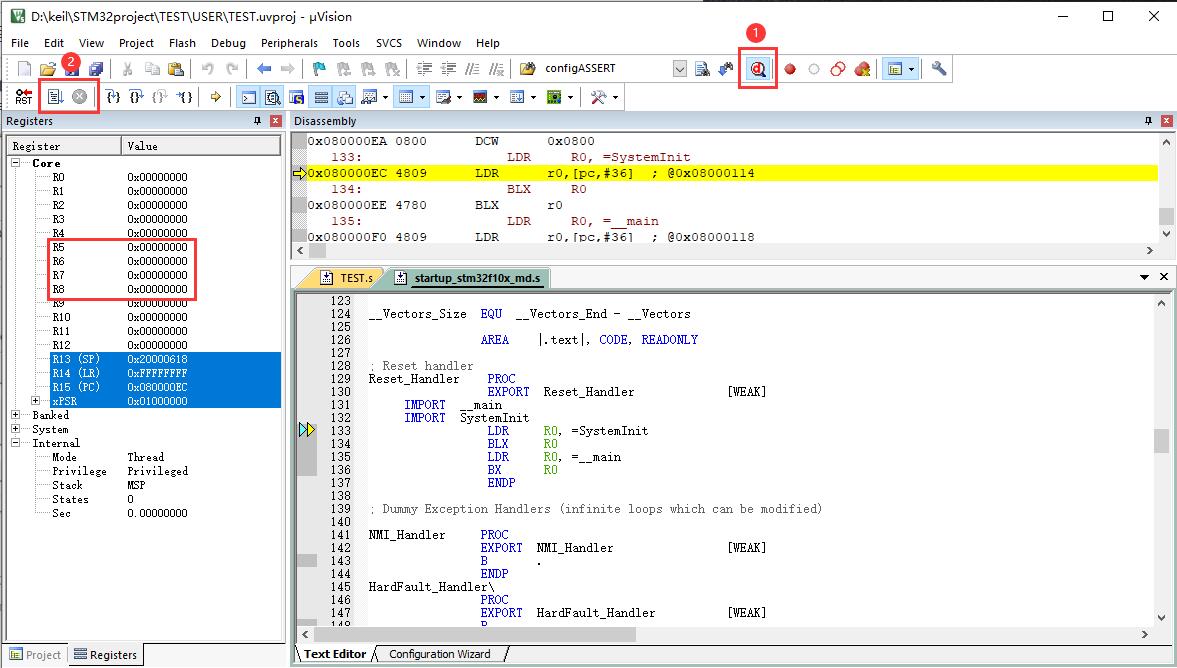Screen dimensions: 1177x668
Task: Kill all breakpoints in current target
Action: tap(862, 69)
